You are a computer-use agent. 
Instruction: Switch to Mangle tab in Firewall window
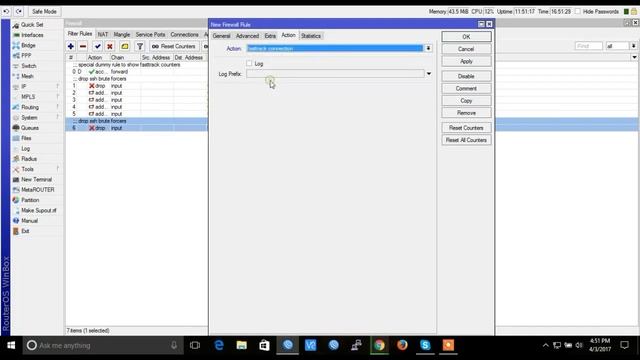click(122, 35)
